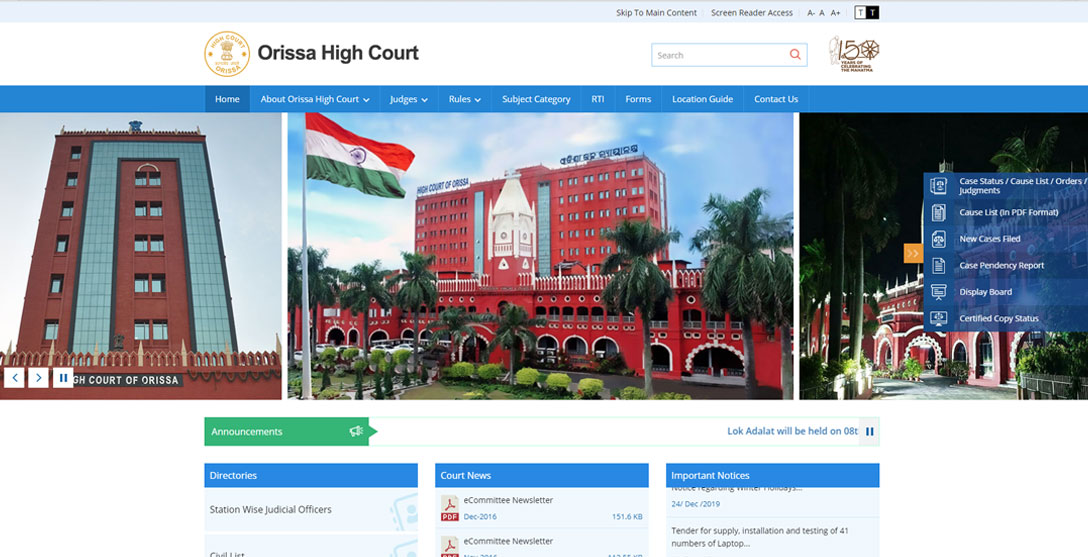1088x557 pixels.
Task: Show the previous slide arrow
Action: (15, 377)
